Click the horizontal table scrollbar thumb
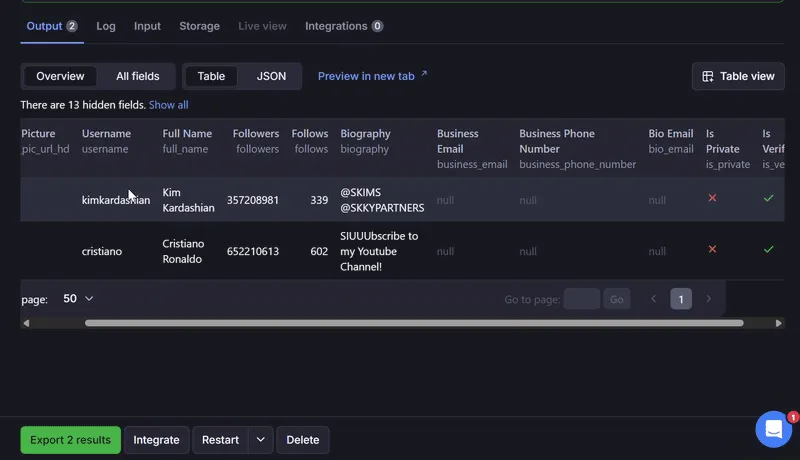Image resolution: width=800 pixels, height=460 pixels. click(414, 323)
